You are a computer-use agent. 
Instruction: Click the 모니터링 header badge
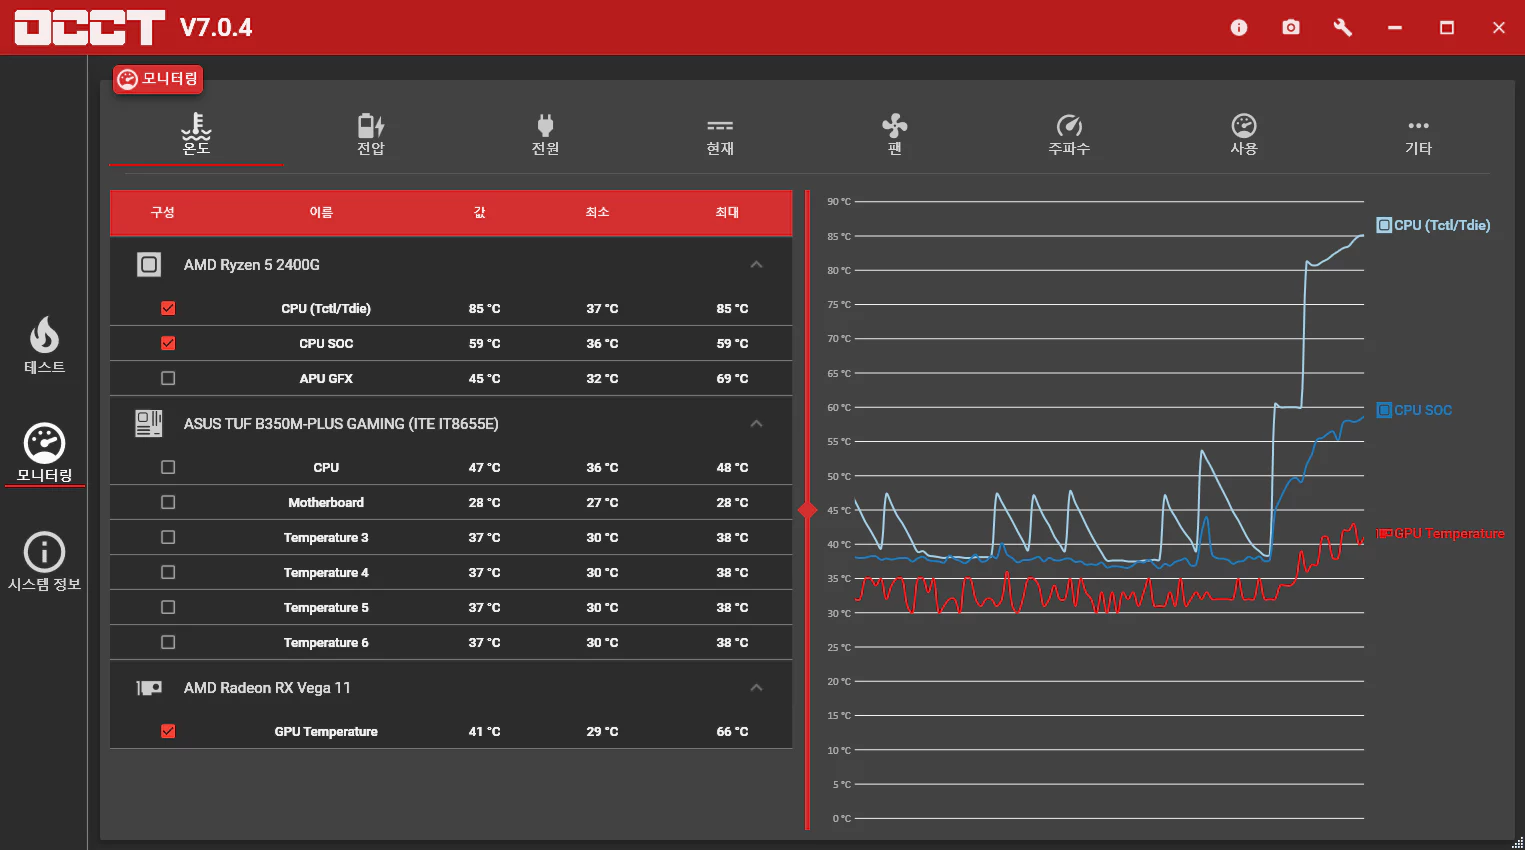[x=158, y=79]
